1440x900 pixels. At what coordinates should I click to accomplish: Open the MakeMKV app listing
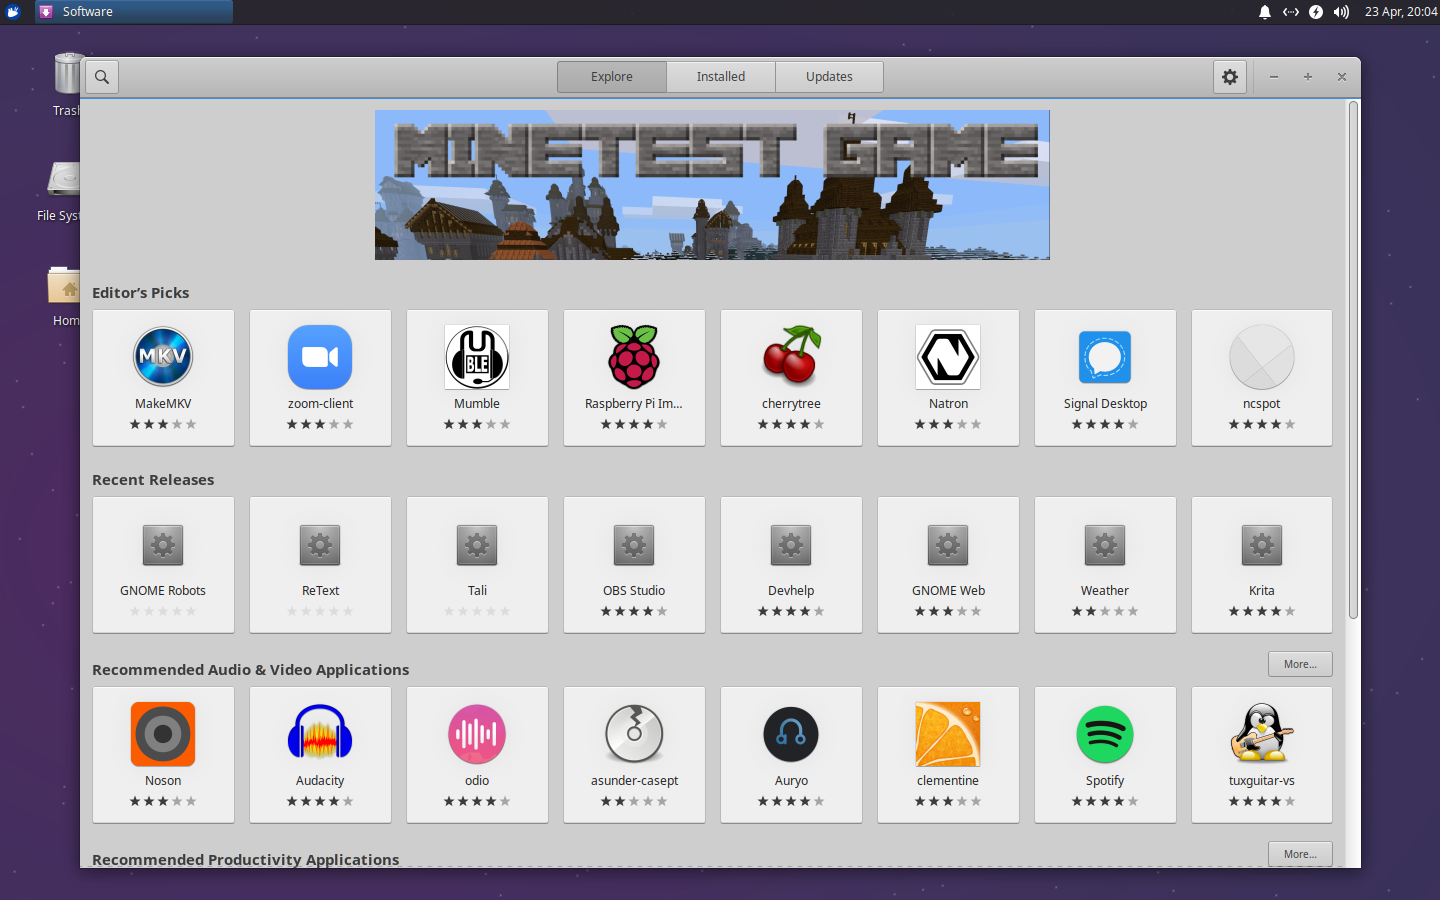163,378
